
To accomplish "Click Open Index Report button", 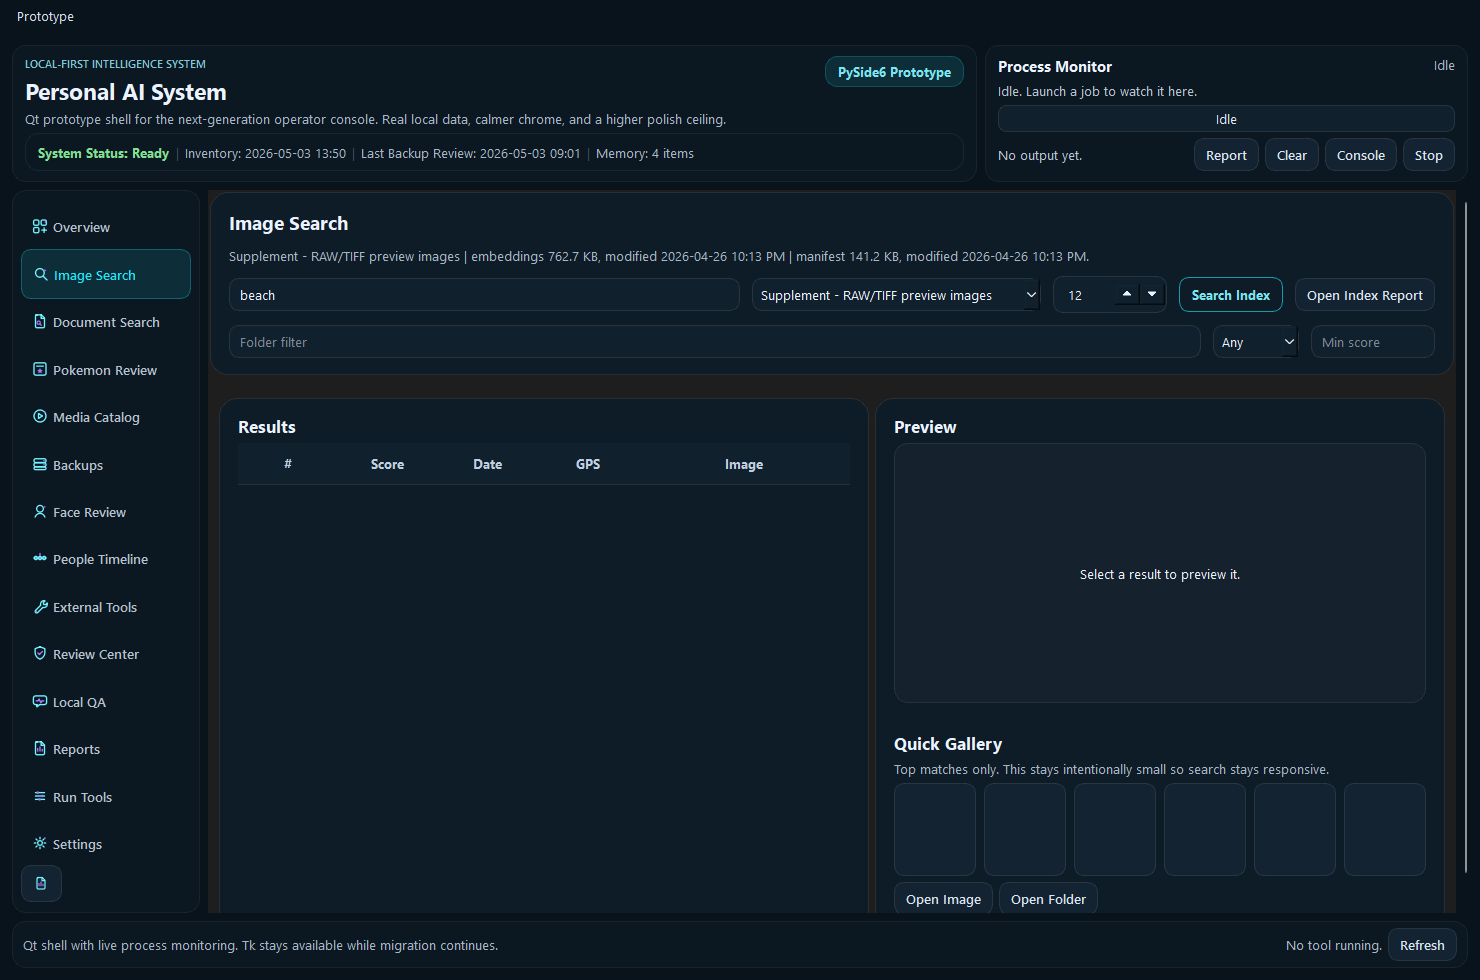I will pos(1365,295).
